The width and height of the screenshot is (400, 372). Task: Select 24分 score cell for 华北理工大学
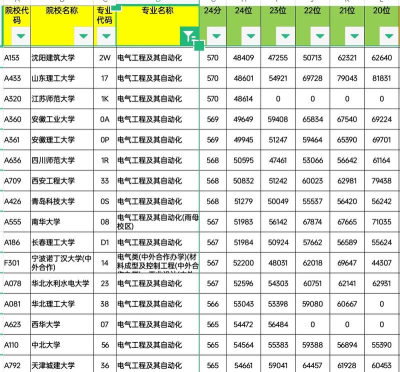(x=213, y=304)
